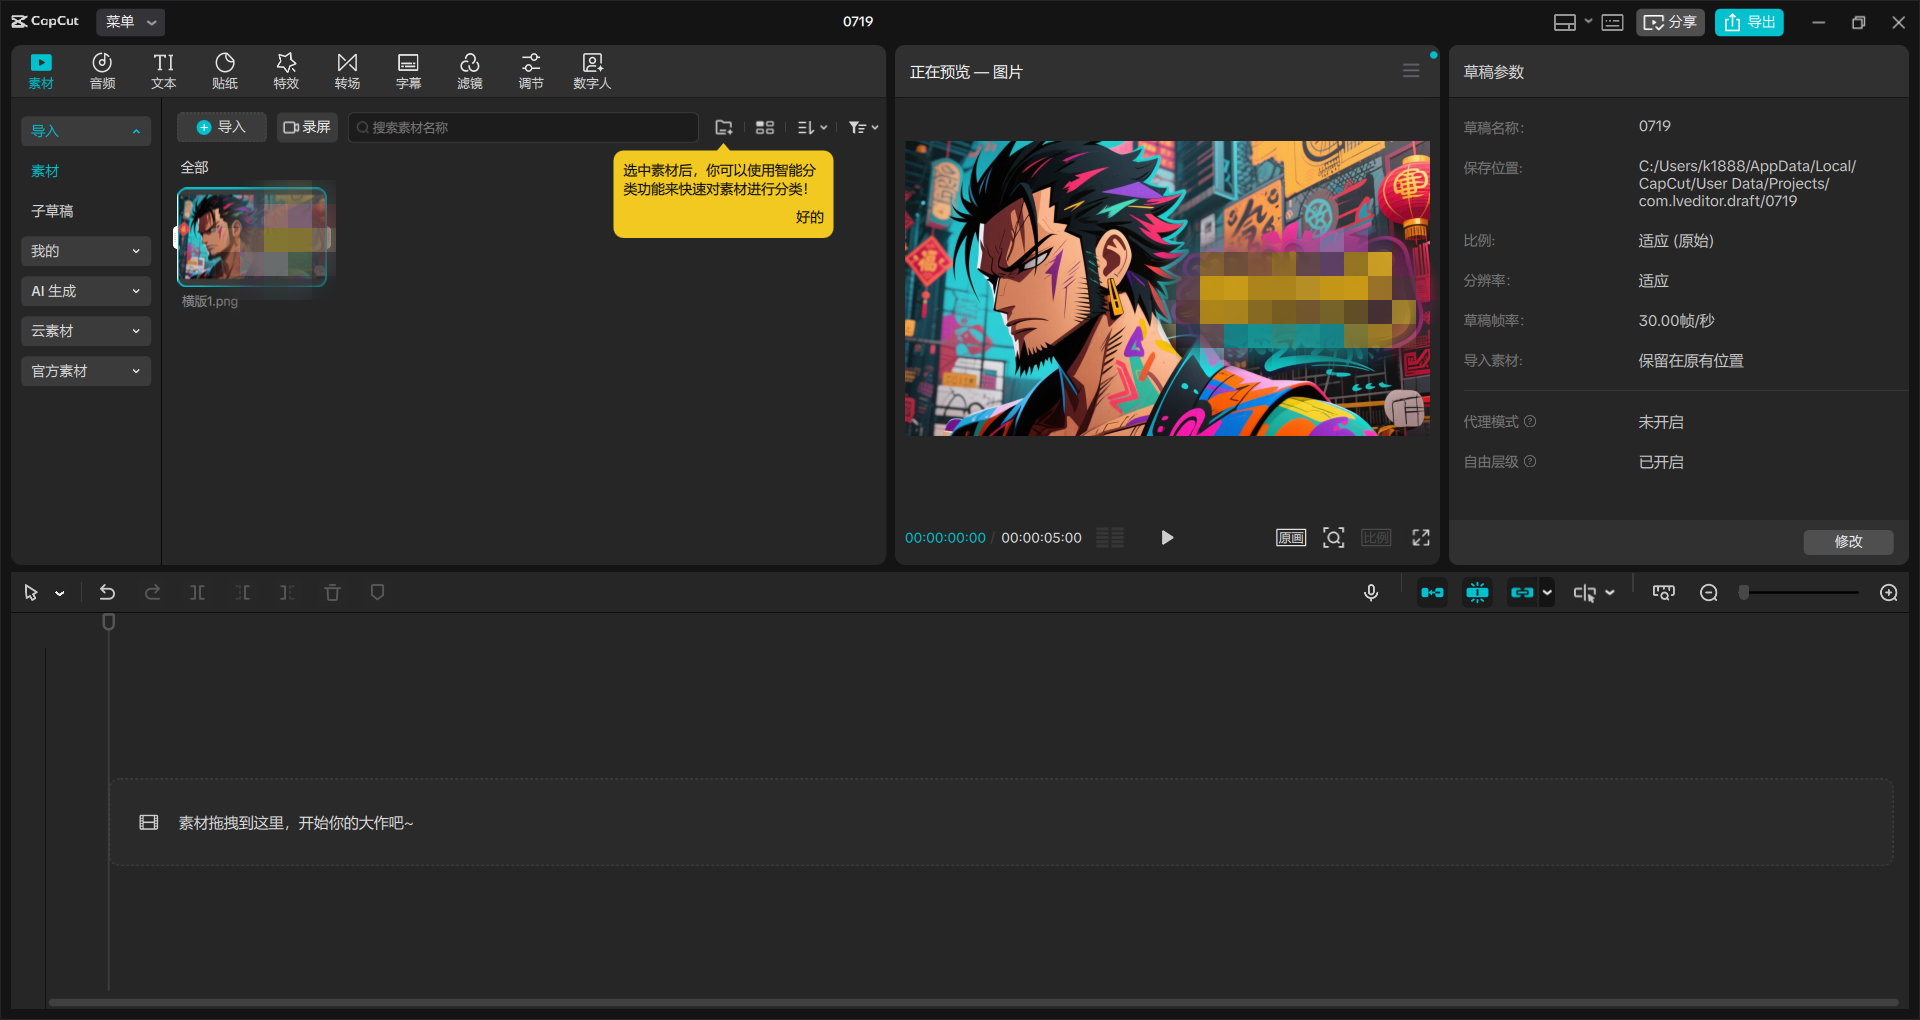Click the timeline marker shield icon
Screen dimensions: 1920x1020
377,593
